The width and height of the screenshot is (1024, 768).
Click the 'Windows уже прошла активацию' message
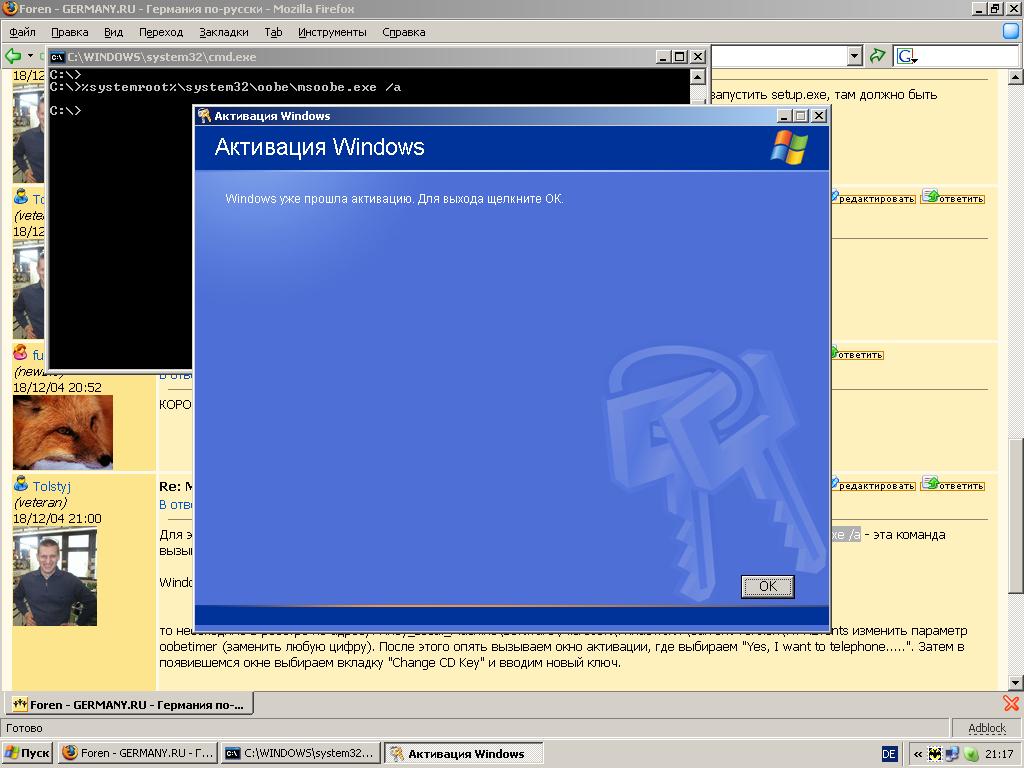(394, 199)
